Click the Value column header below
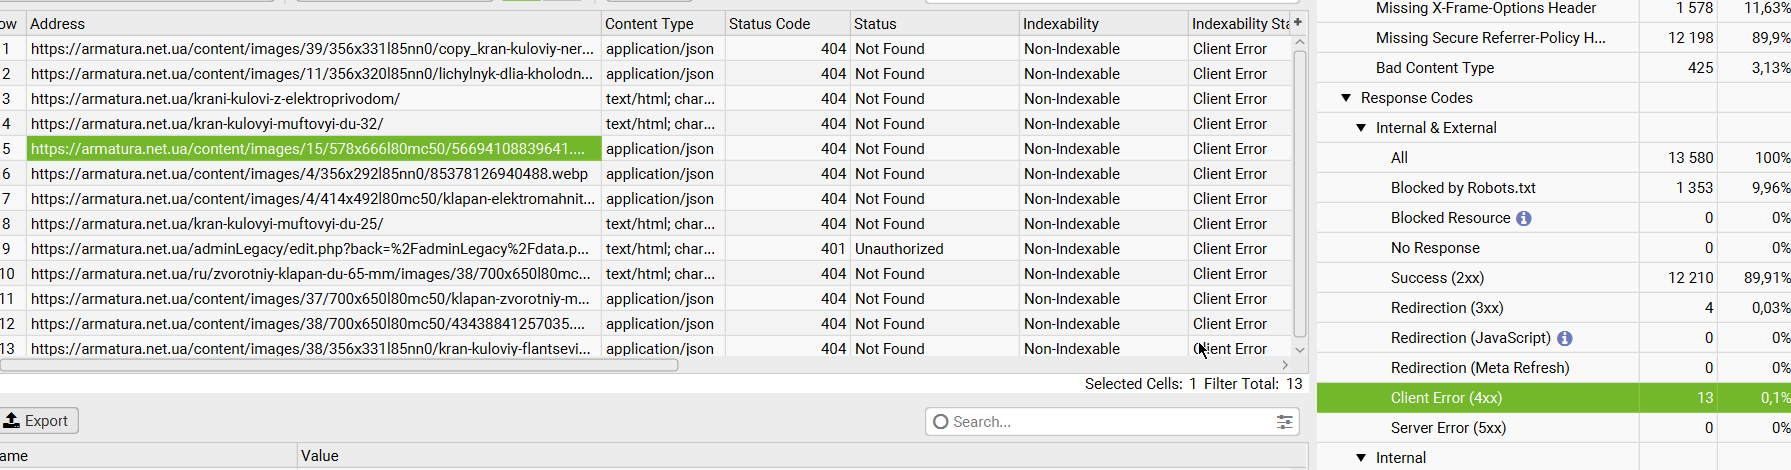Image resolution: width=1791 pixels, height=470 pixels. [320, 456]
